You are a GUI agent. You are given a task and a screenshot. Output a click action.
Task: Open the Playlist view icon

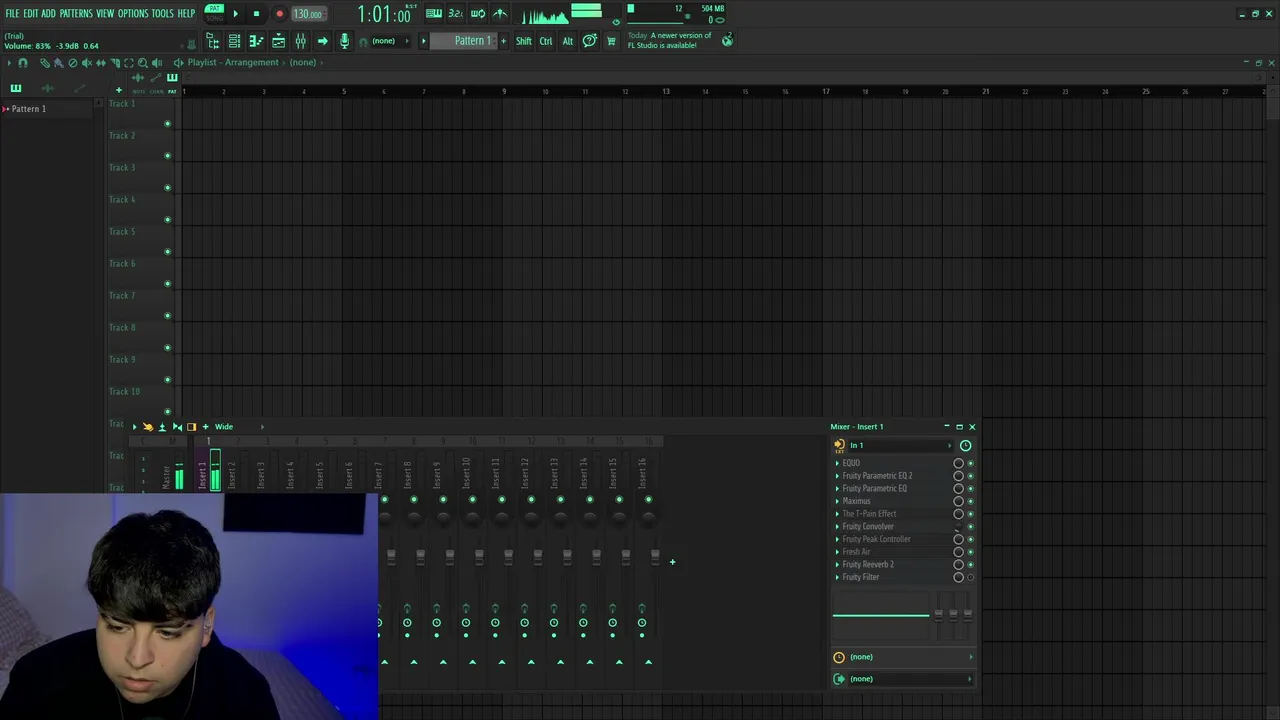pos(278,41)
